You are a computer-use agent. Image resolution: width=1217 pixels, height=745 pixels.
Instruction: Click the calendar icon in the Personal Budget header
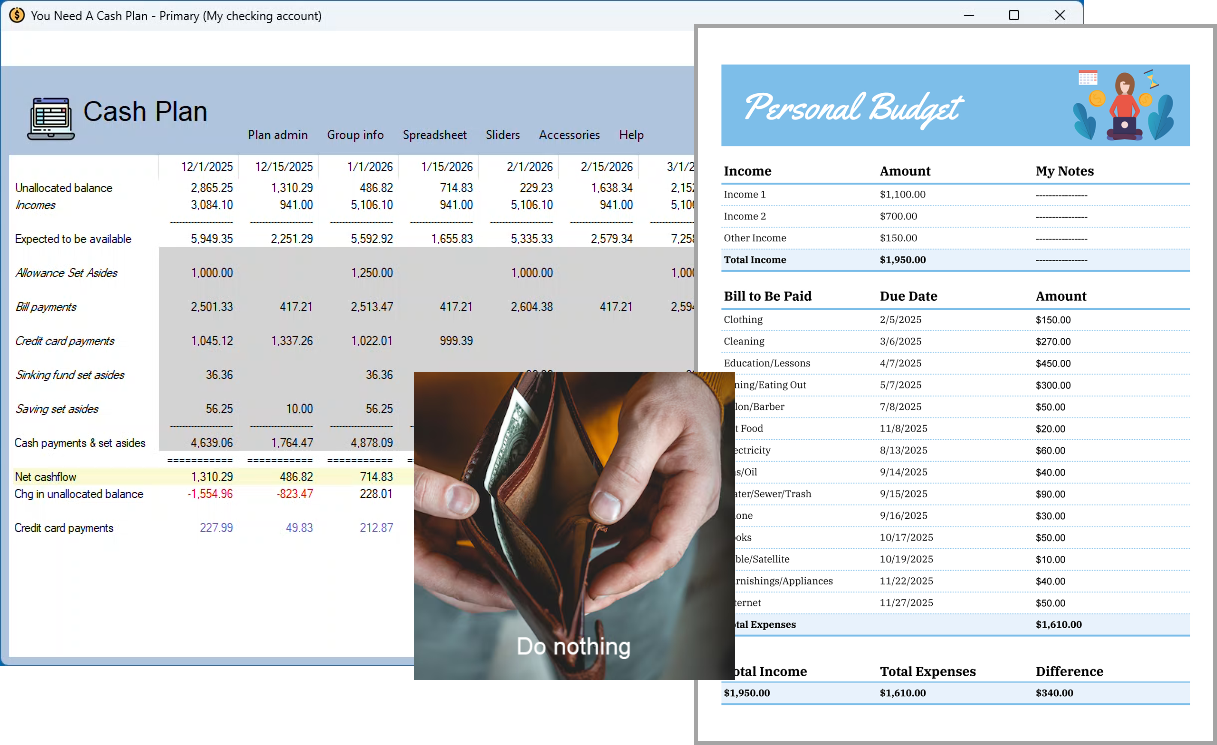1088,77
